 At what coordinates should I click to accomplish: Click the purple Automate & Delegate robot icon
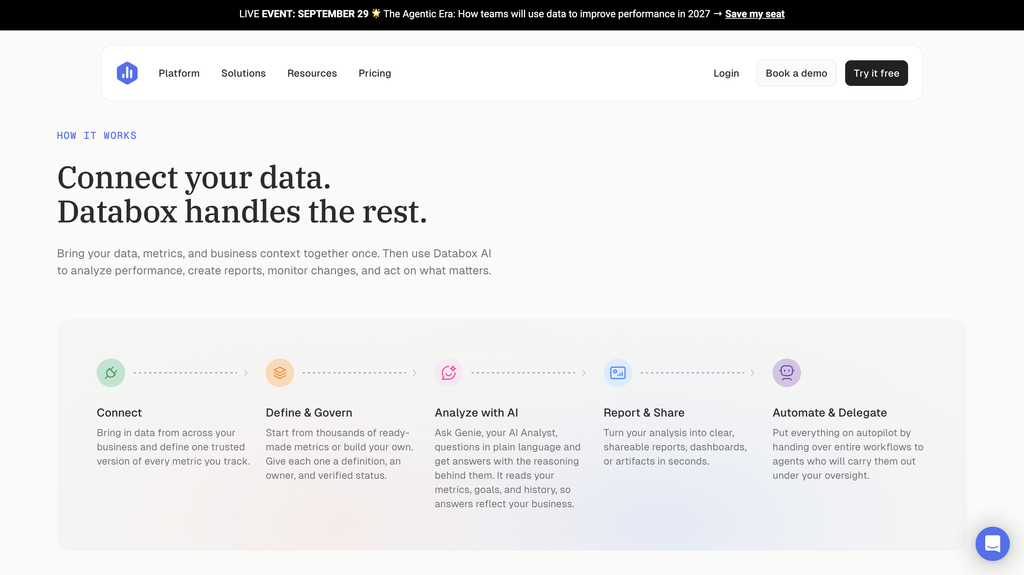[787, 373]
